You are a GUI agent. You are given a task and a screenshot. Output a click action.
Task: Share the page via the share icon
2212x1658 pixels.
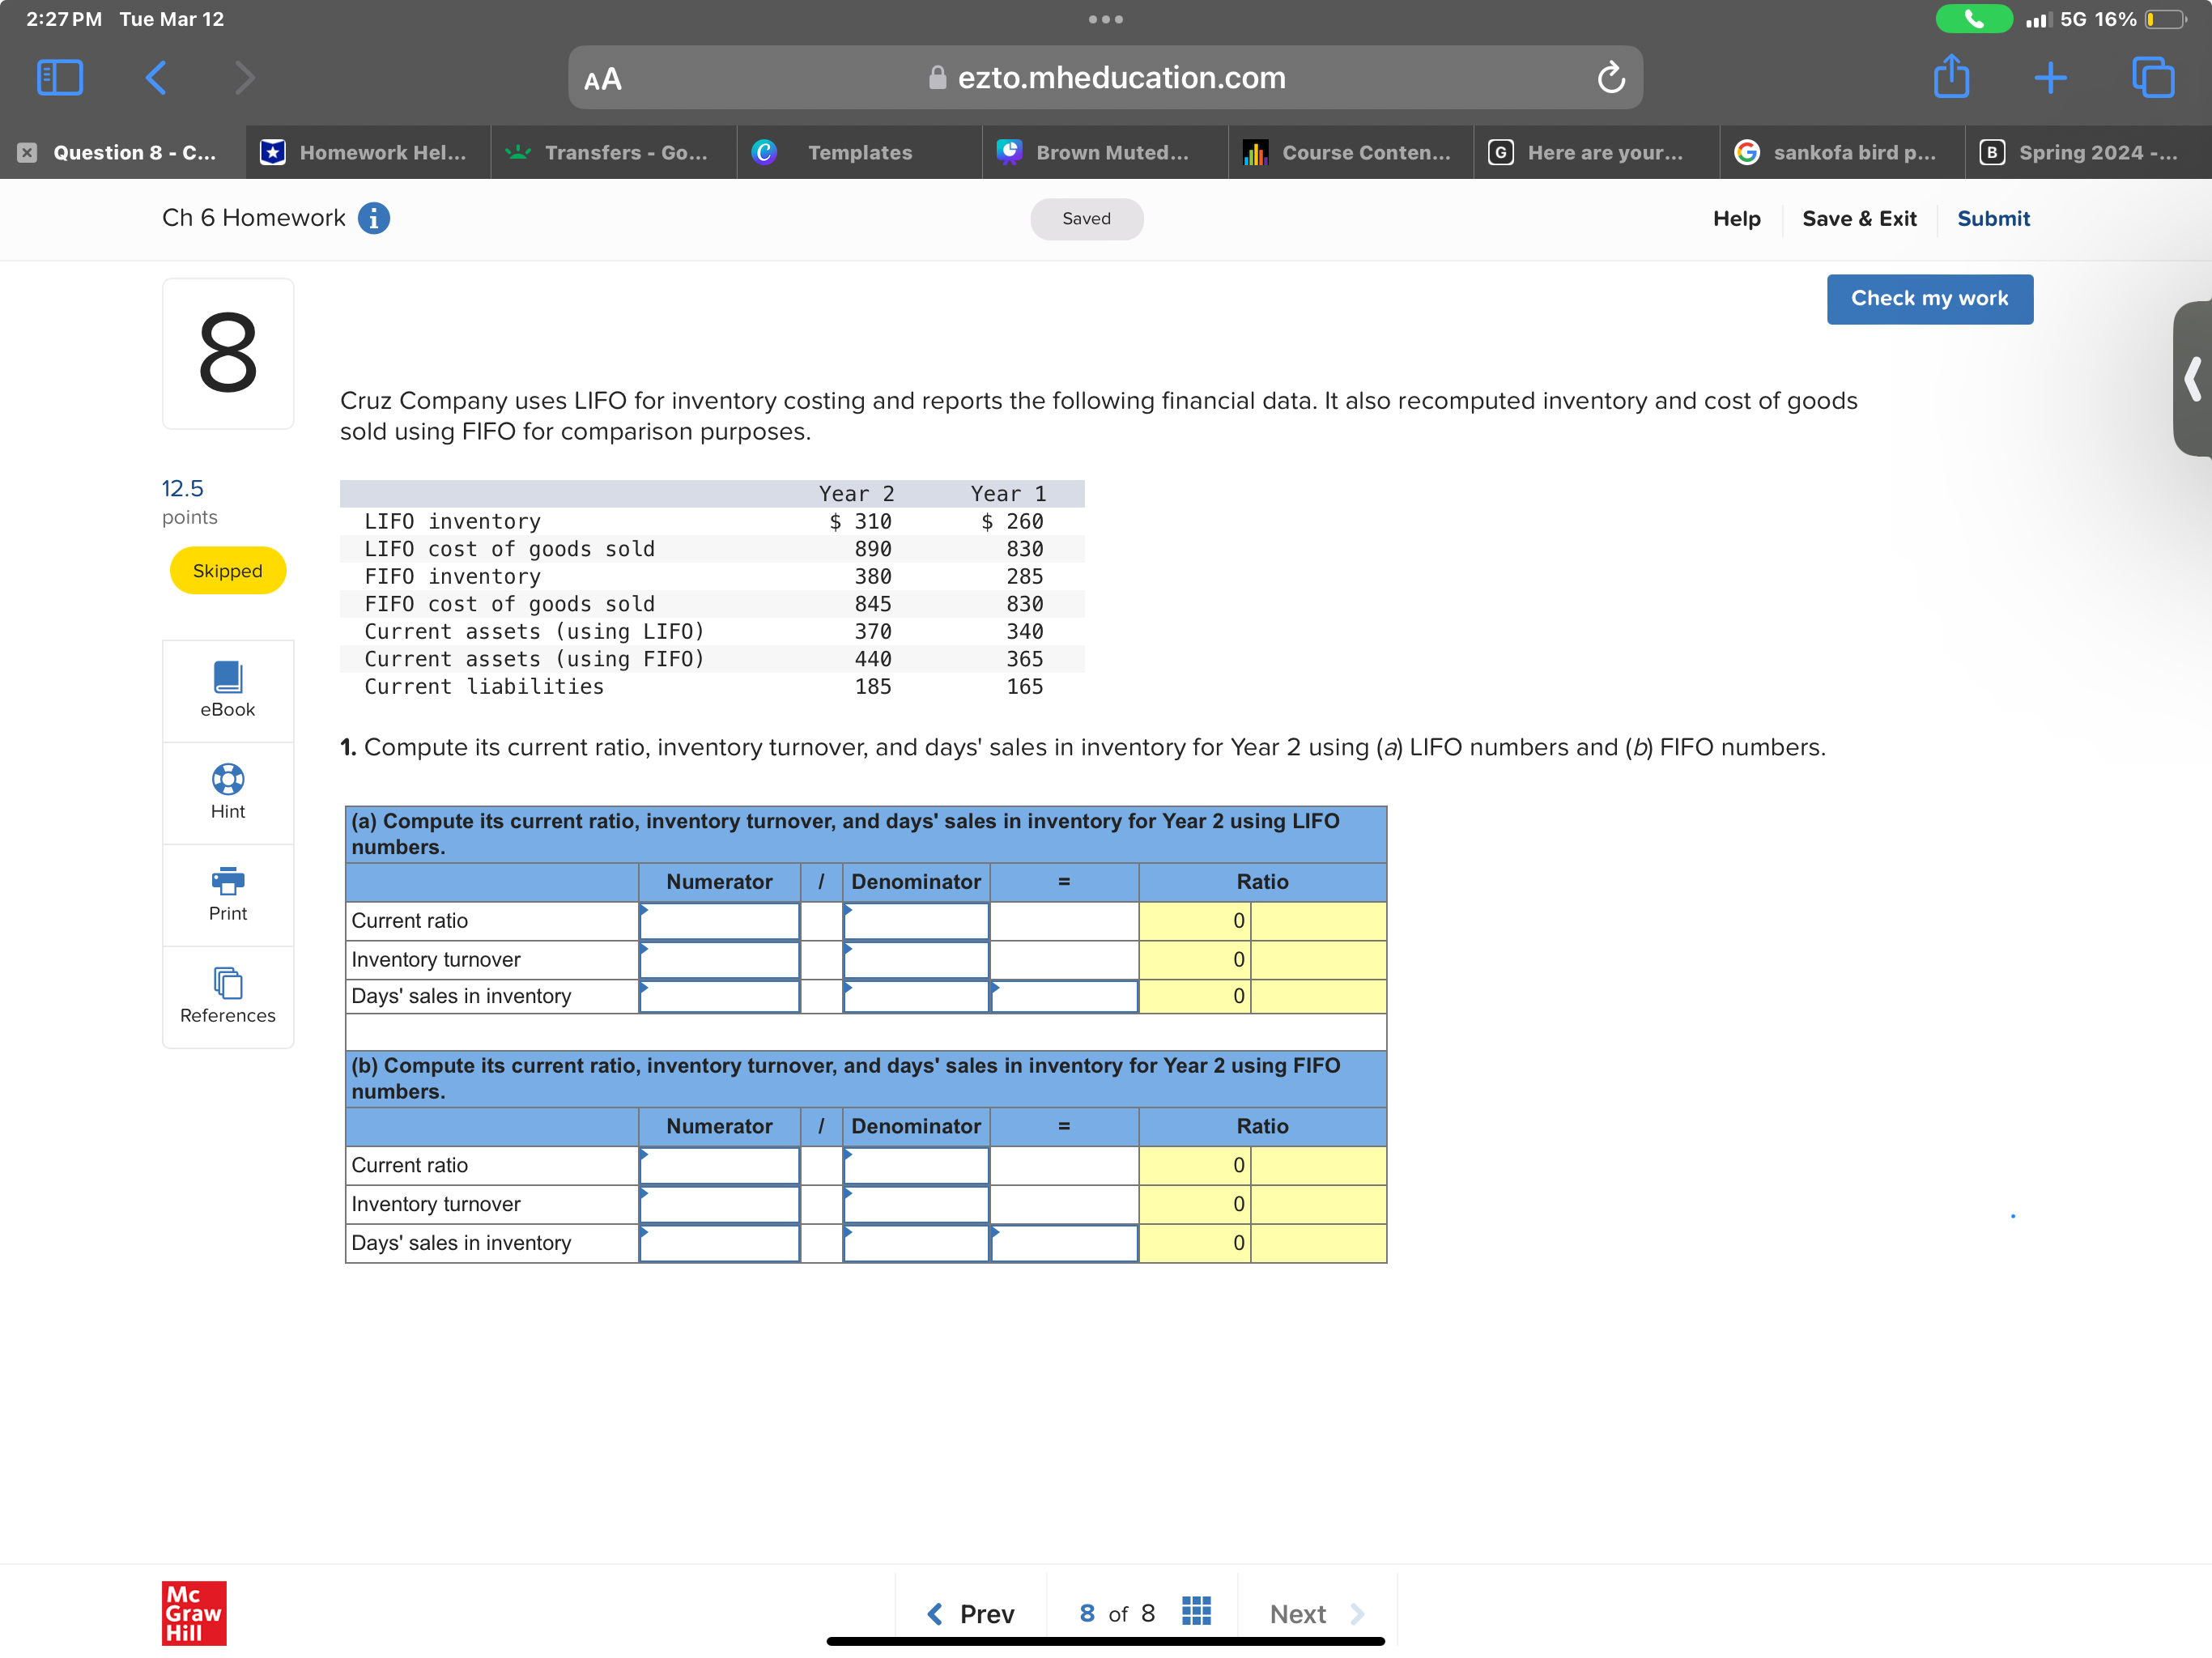pyautogui.click(x=1951, y=77)
